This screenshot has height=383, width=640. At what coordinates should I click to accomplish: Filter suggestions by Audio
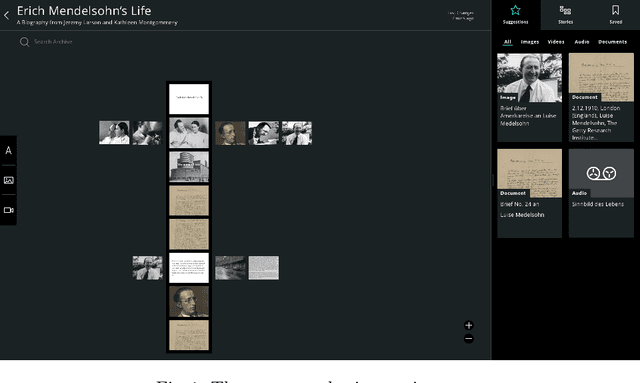[582, 42]
